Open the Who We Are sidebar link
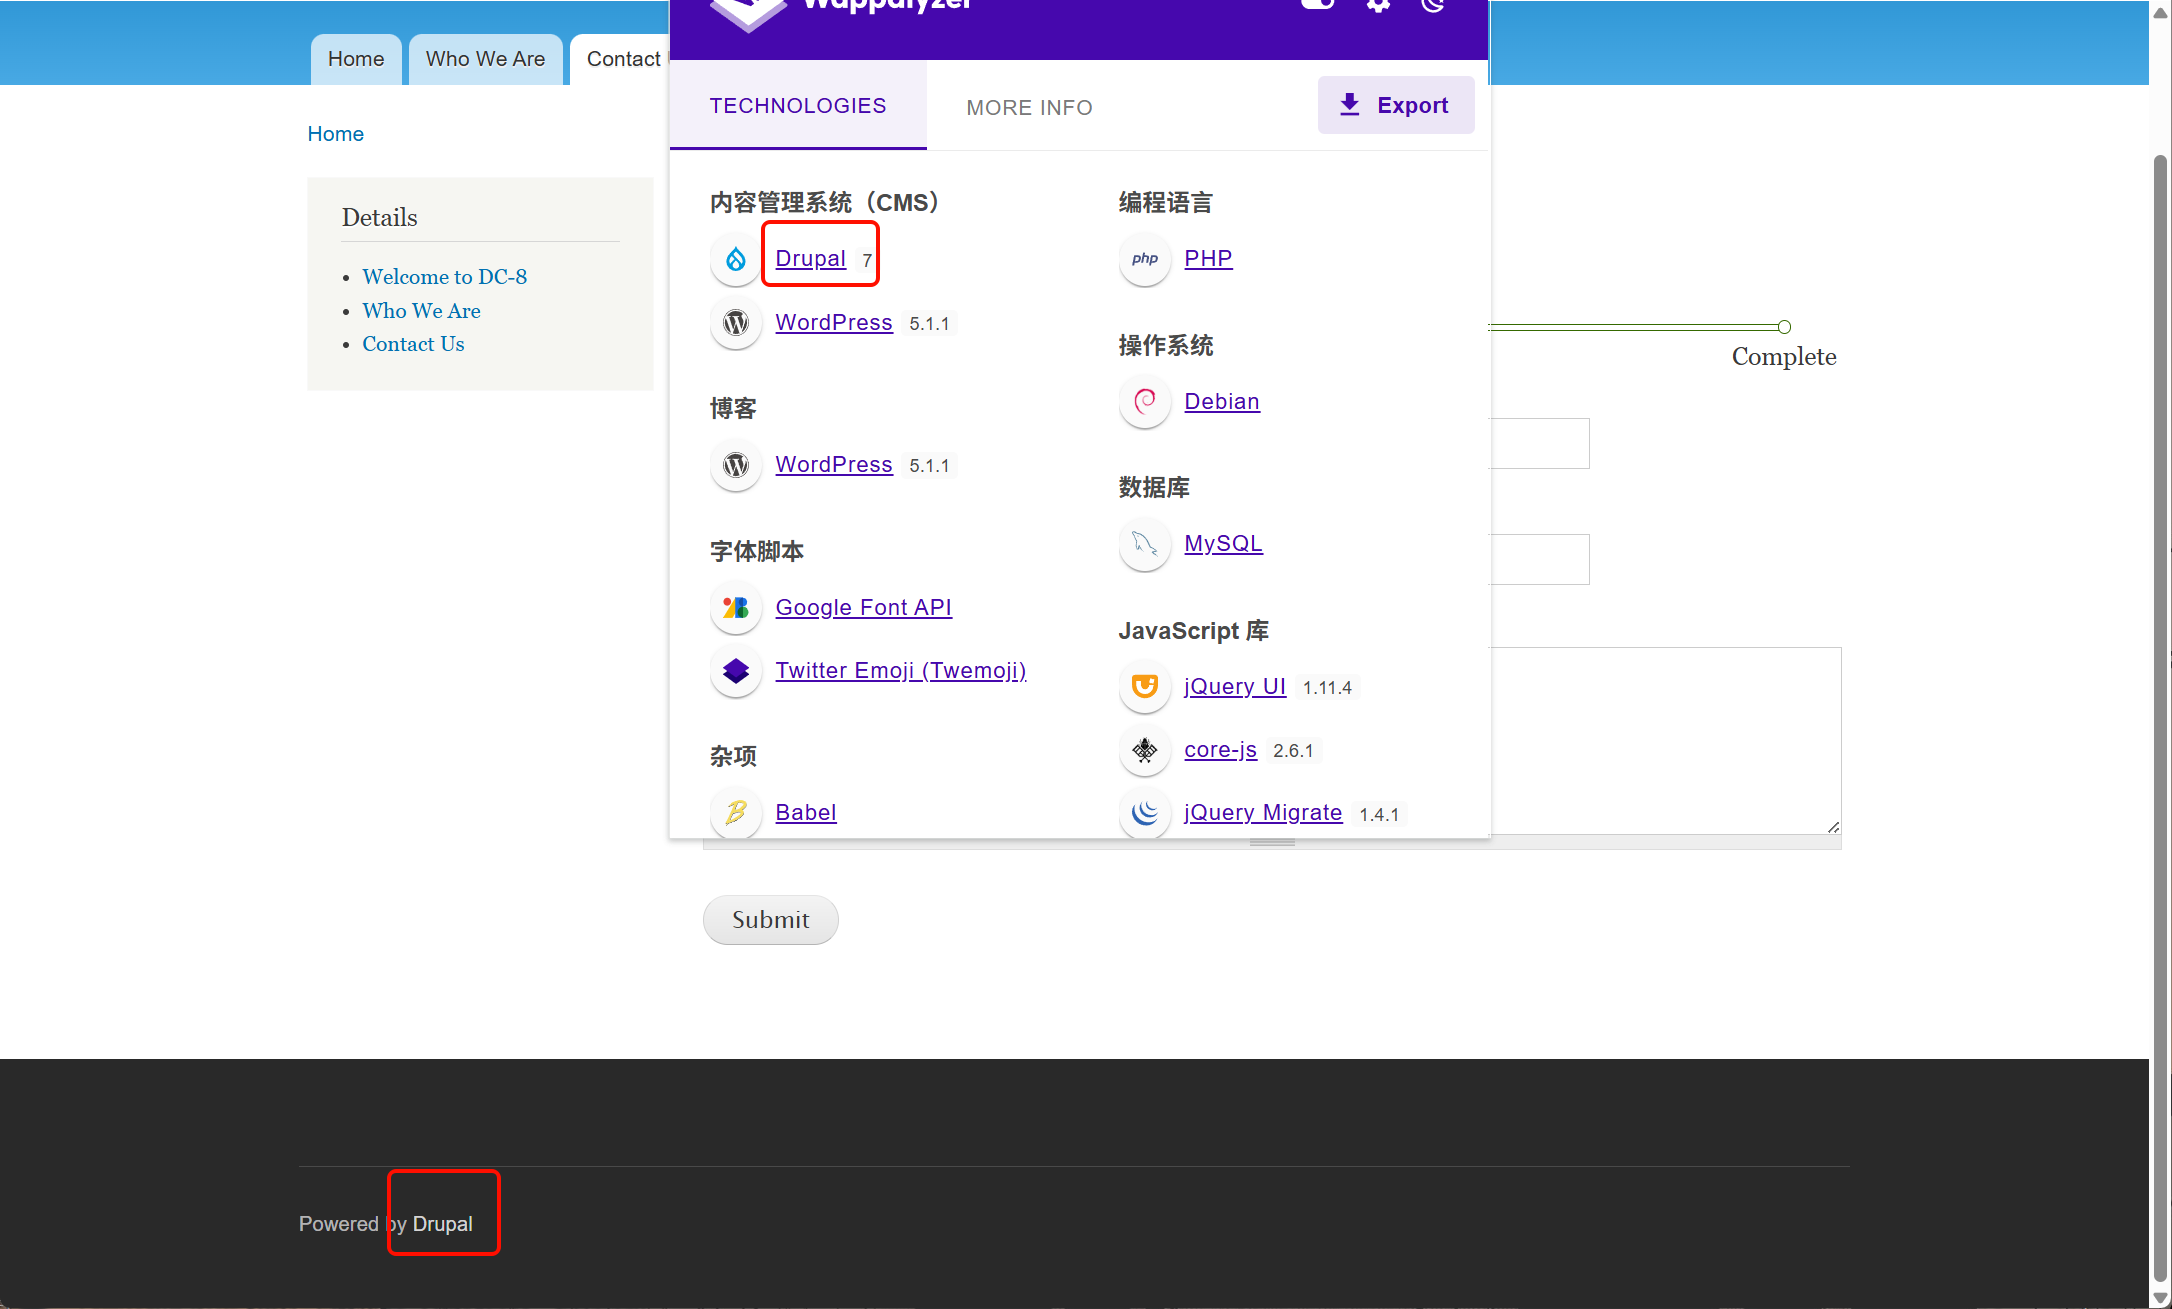Image resolution: width=2172 pixels, height=1309 pixels. 421,311
